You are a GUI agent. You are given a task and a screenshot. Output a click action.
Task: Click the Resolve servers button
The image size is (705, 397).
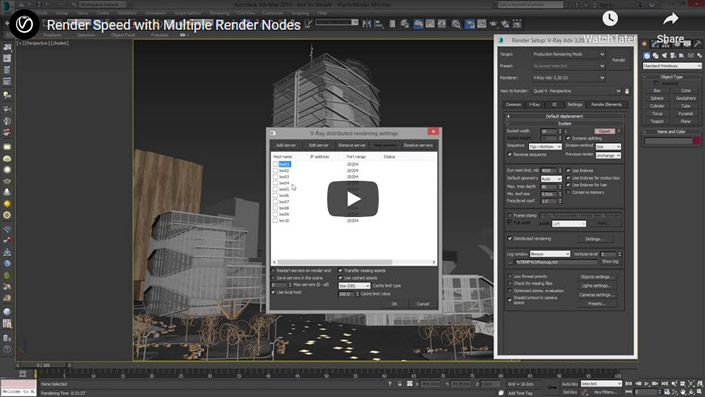(418, 145)
